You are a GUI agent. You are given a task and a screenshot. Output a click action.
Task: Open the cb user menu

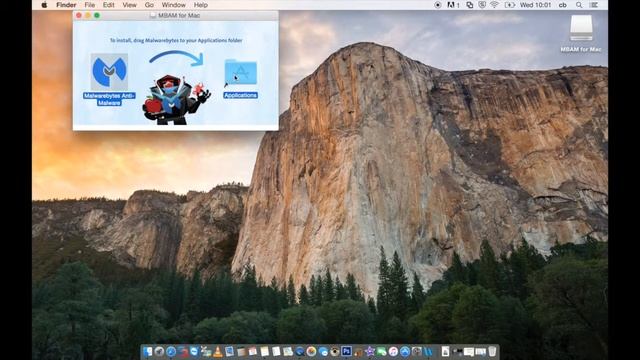coord(562,5)
